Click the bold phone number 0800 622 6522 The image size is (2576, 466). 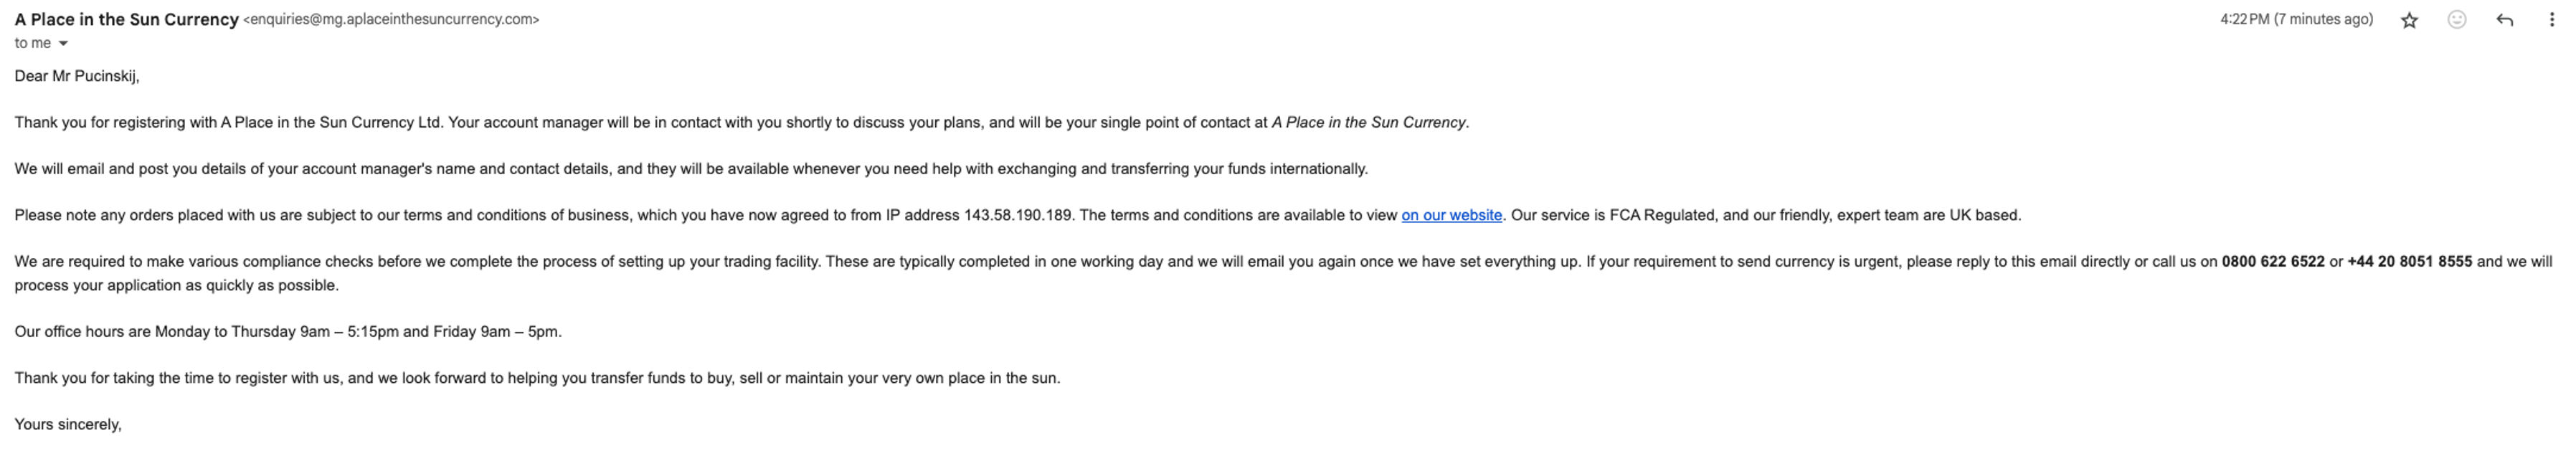coord(2272,262)
